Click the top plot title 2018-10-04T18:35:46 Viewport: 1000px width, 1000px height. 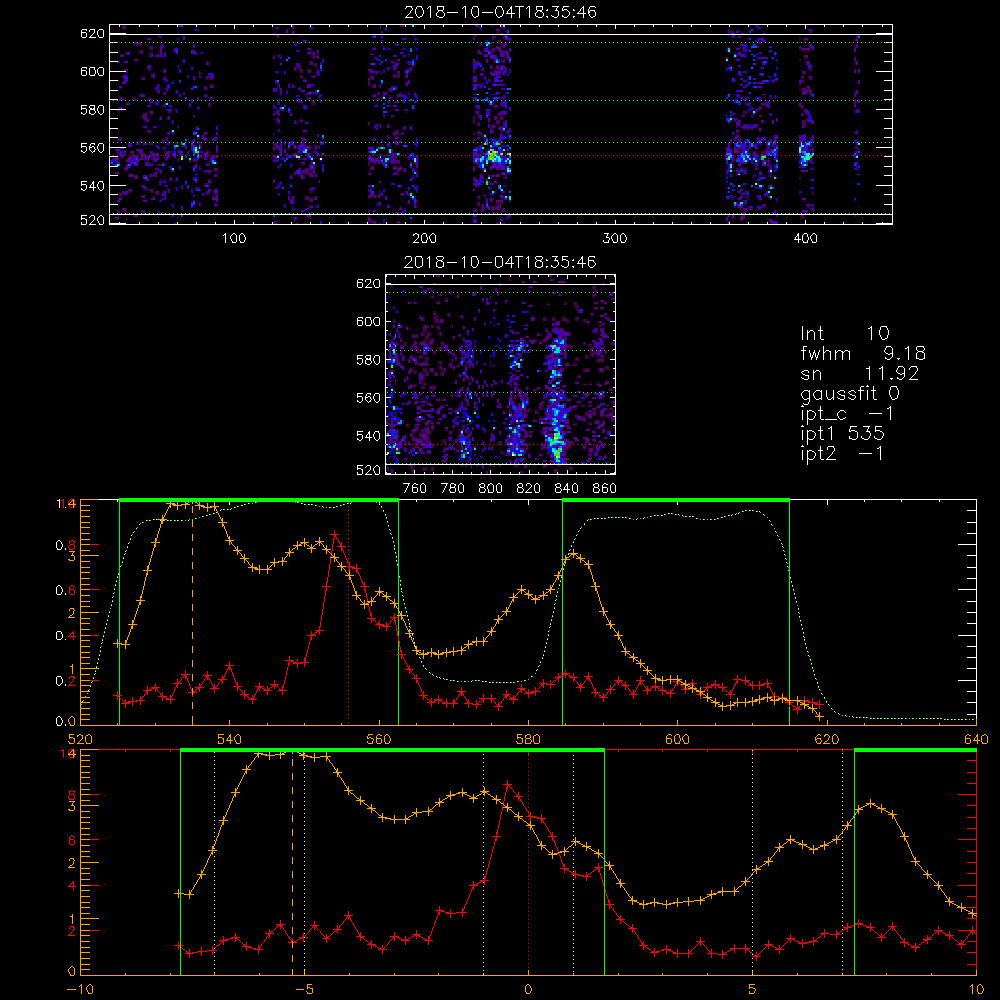(501, 12)
